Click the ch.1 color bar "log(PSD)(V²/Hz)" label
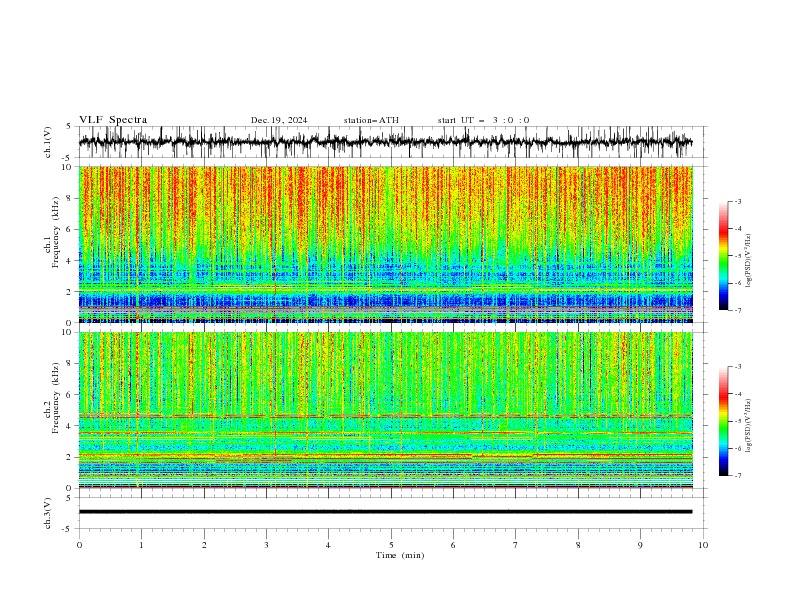The width and height of the screenshot is (792, 612). pos(749,261)
